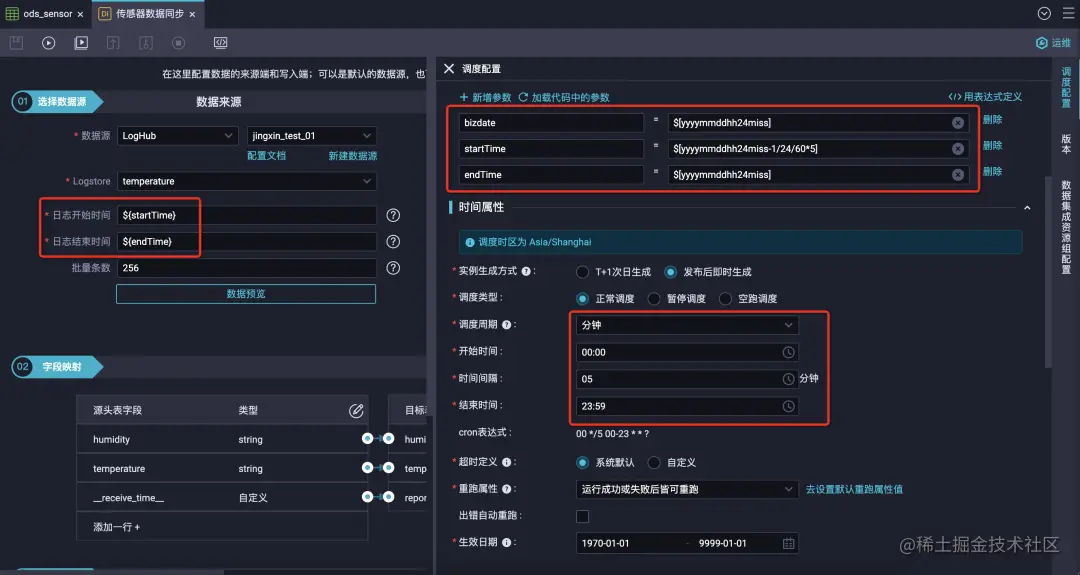Open the 重跑属性 dropdown

click(x=687, y=489)
